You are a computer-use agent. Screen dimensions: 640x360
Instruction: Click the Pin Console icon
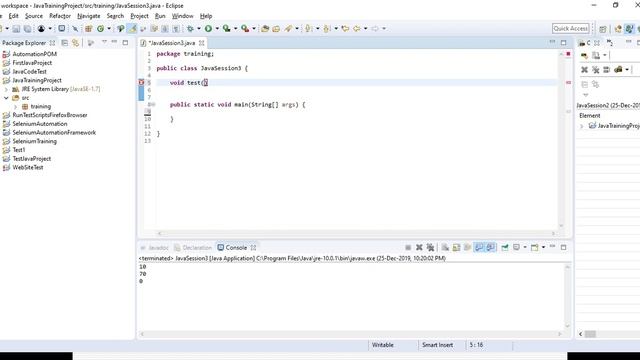(505, 247)
